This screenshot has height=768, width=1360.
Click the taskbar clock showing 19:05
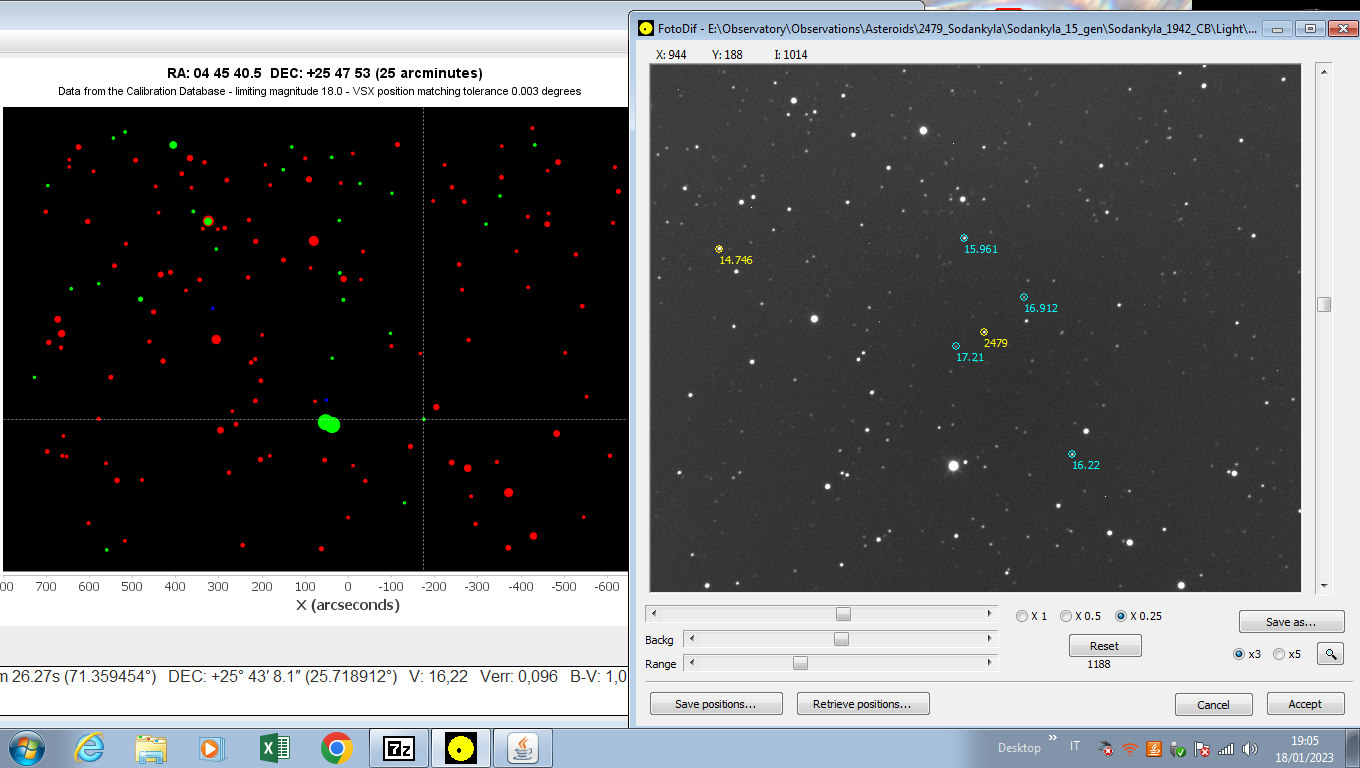[1304, 740]
